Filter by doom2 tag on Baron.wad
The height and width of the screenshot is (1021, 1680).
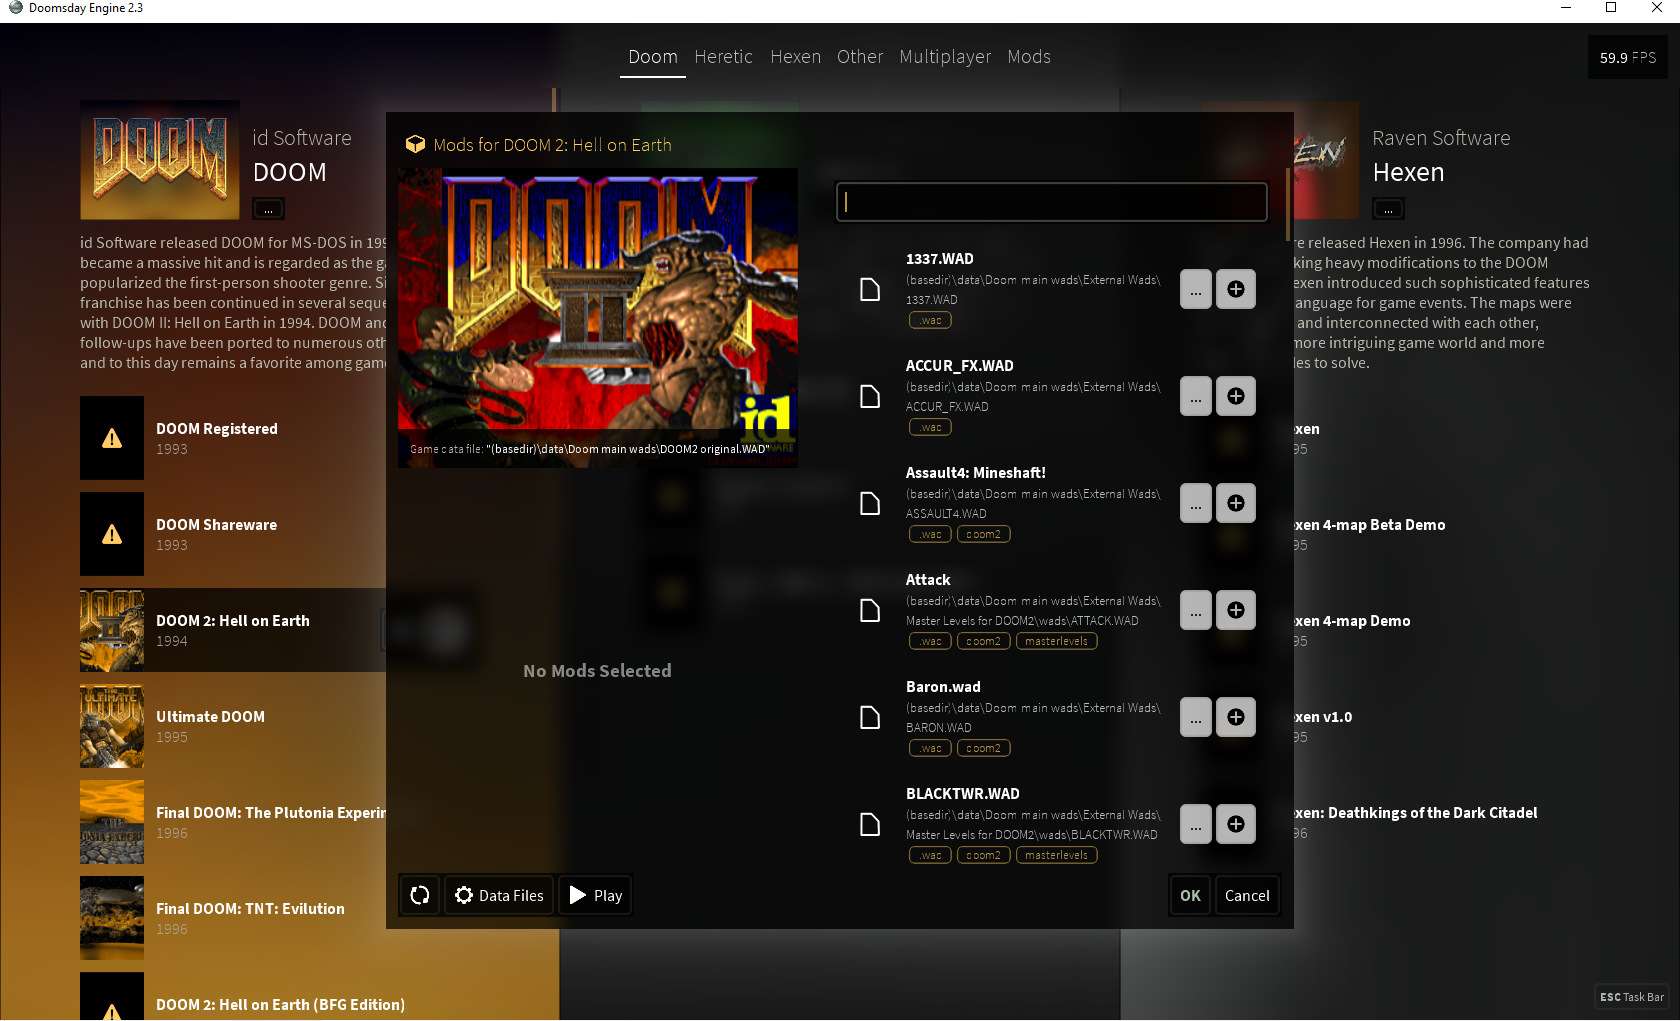pyautogui.click(x=984, y=748)
